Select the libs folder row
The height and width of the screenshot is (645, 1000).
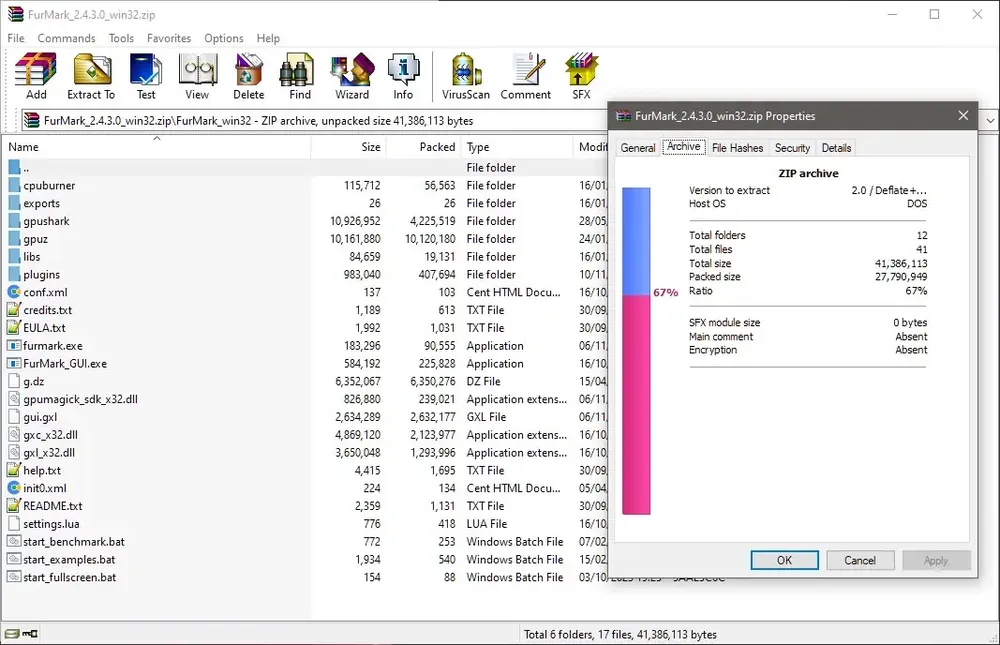point(304,257)
